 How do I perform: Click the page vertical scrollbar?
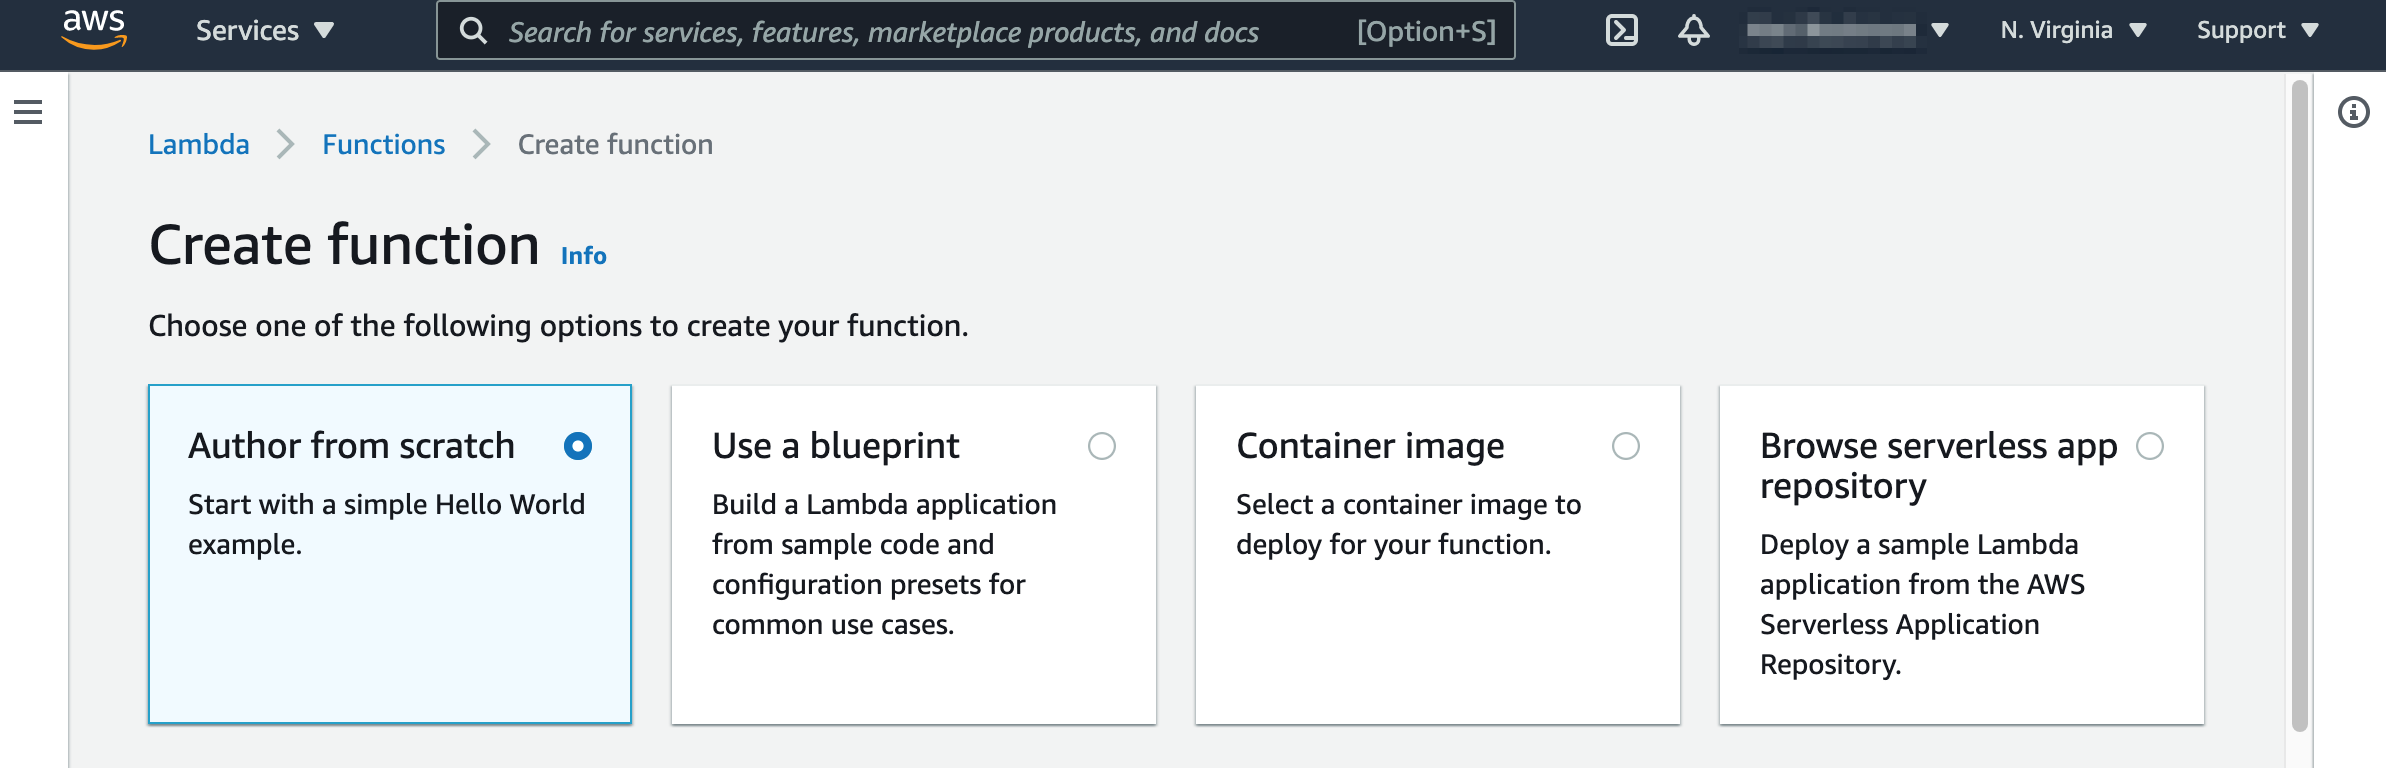[x=2299, y=405]
